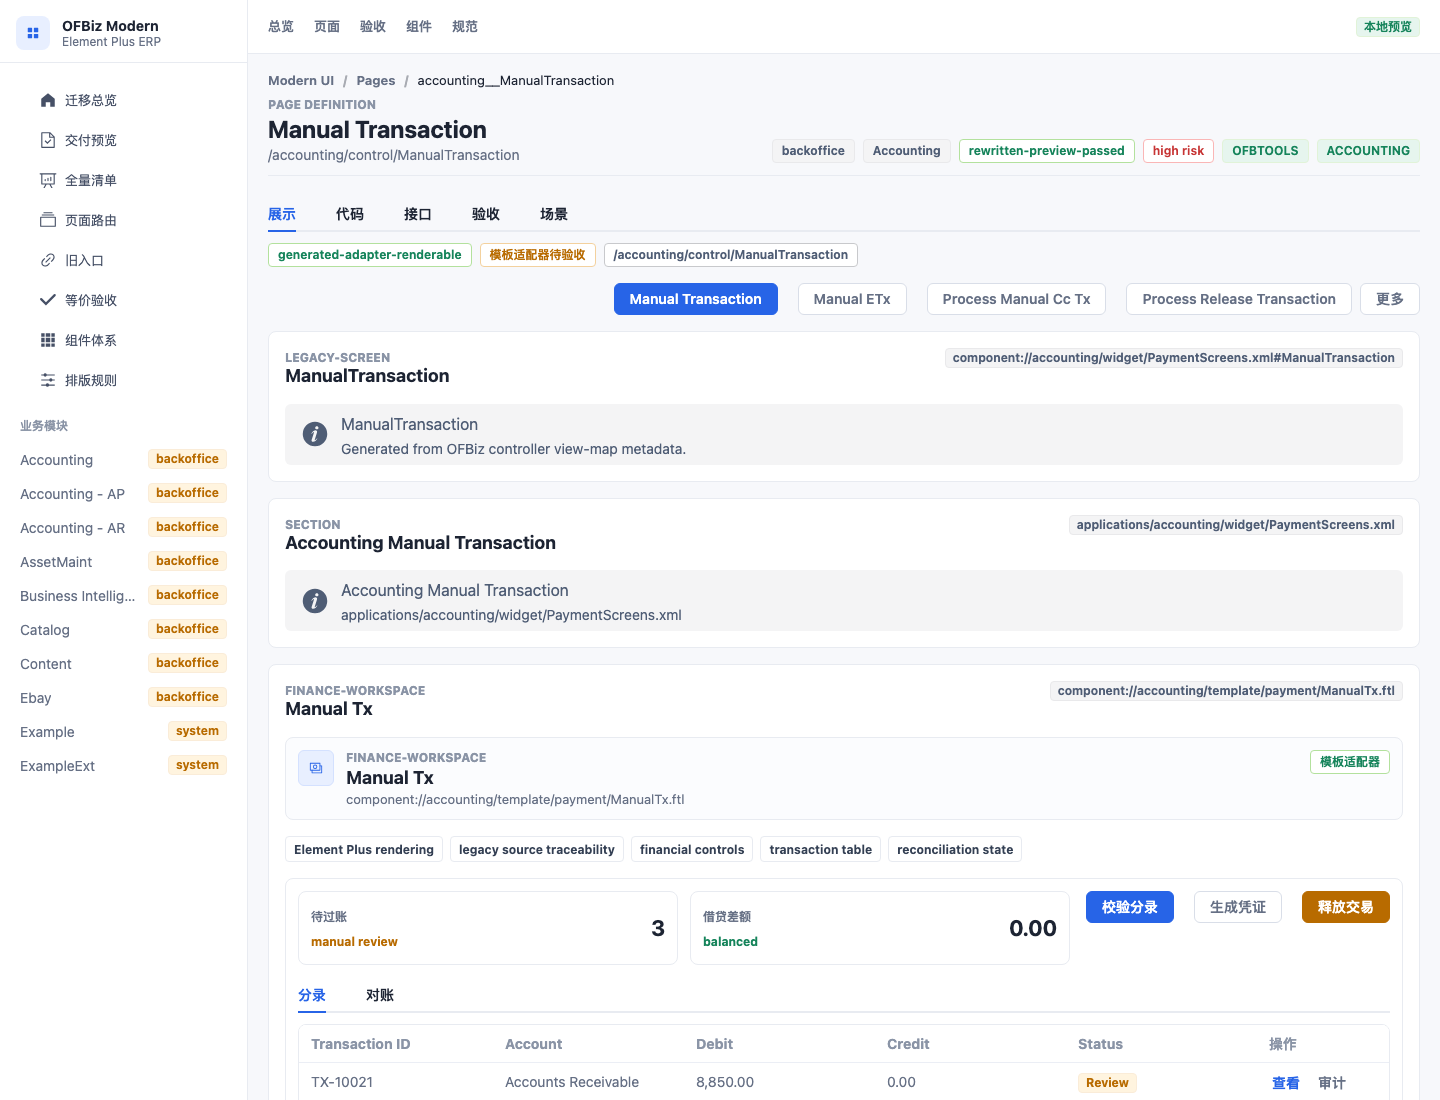Screen dimensions: 1440x1100
Task: Open 组件 in the top navigation
Action: pyautogui.click(x=419, y=27)
